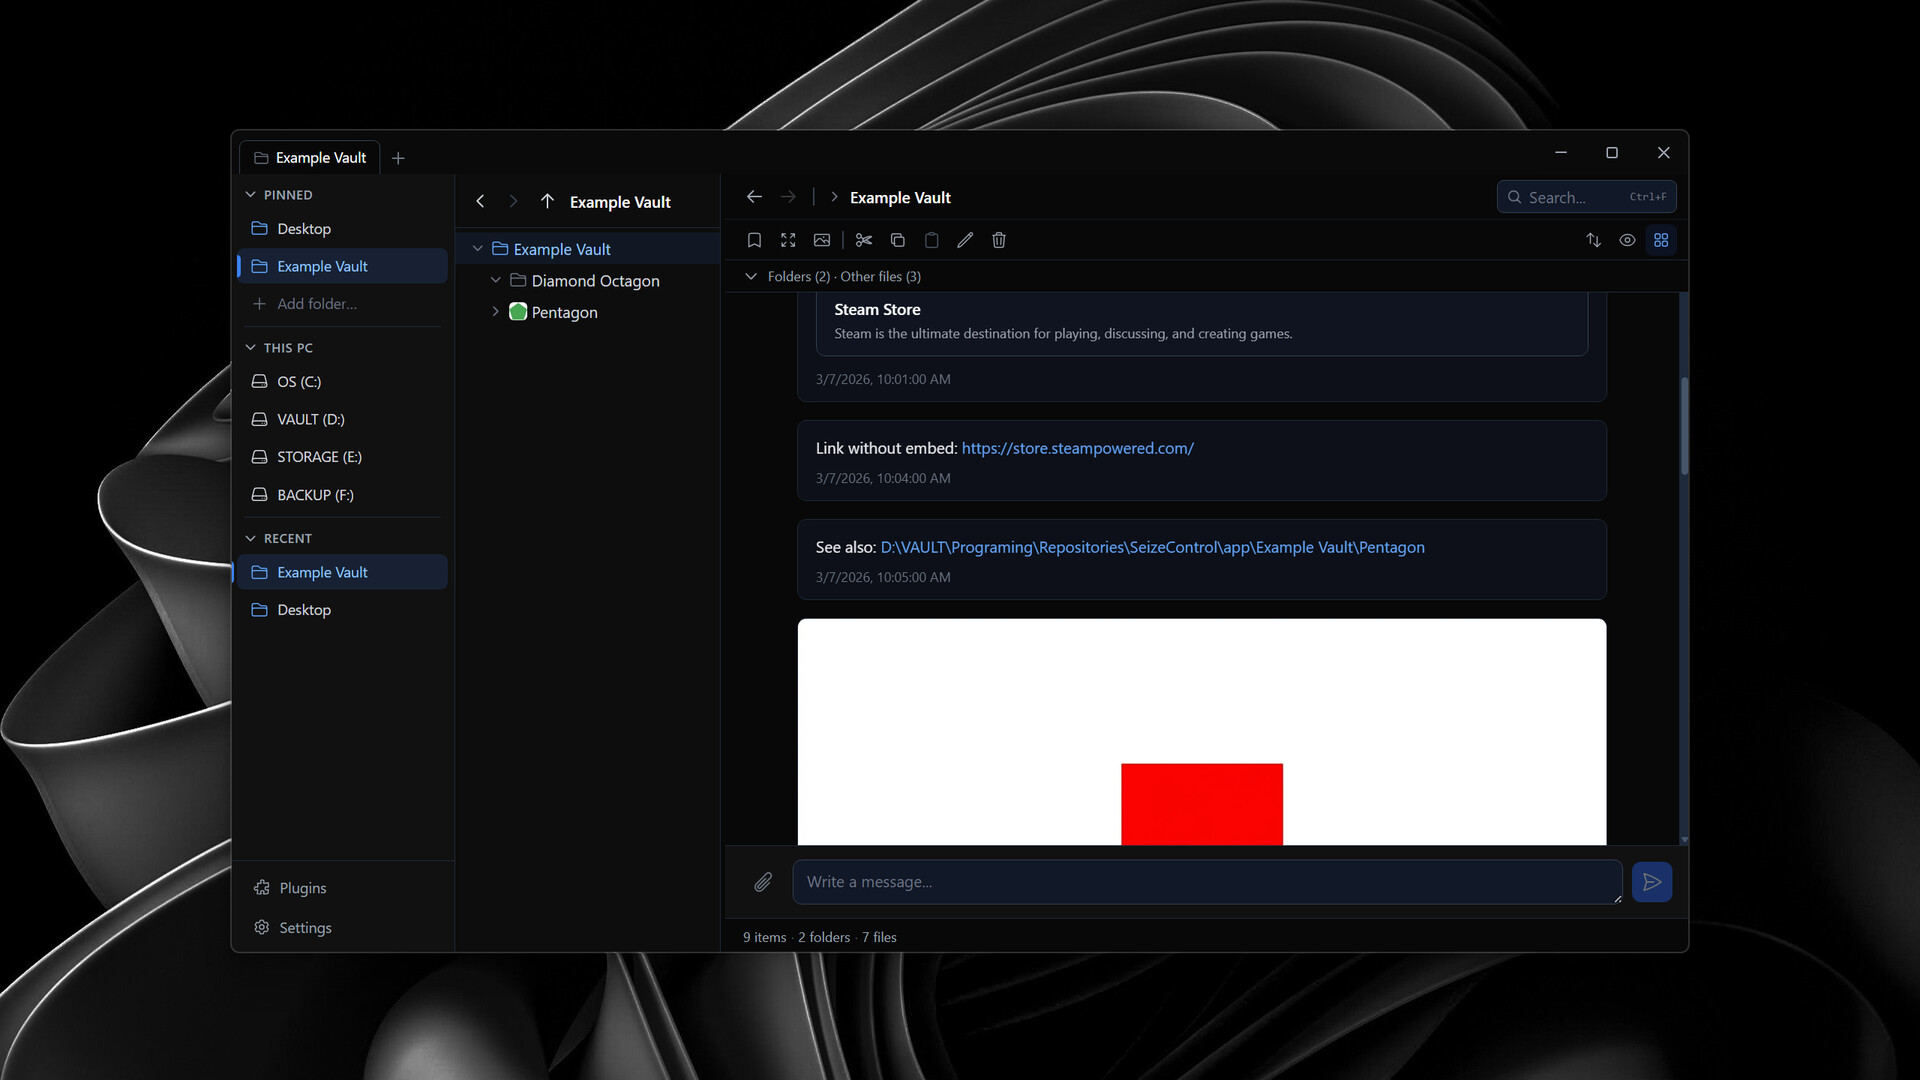Viewport: 1920px width, 1080px height.
Task: Click the pencil rename icon
Action: [965, 240]
